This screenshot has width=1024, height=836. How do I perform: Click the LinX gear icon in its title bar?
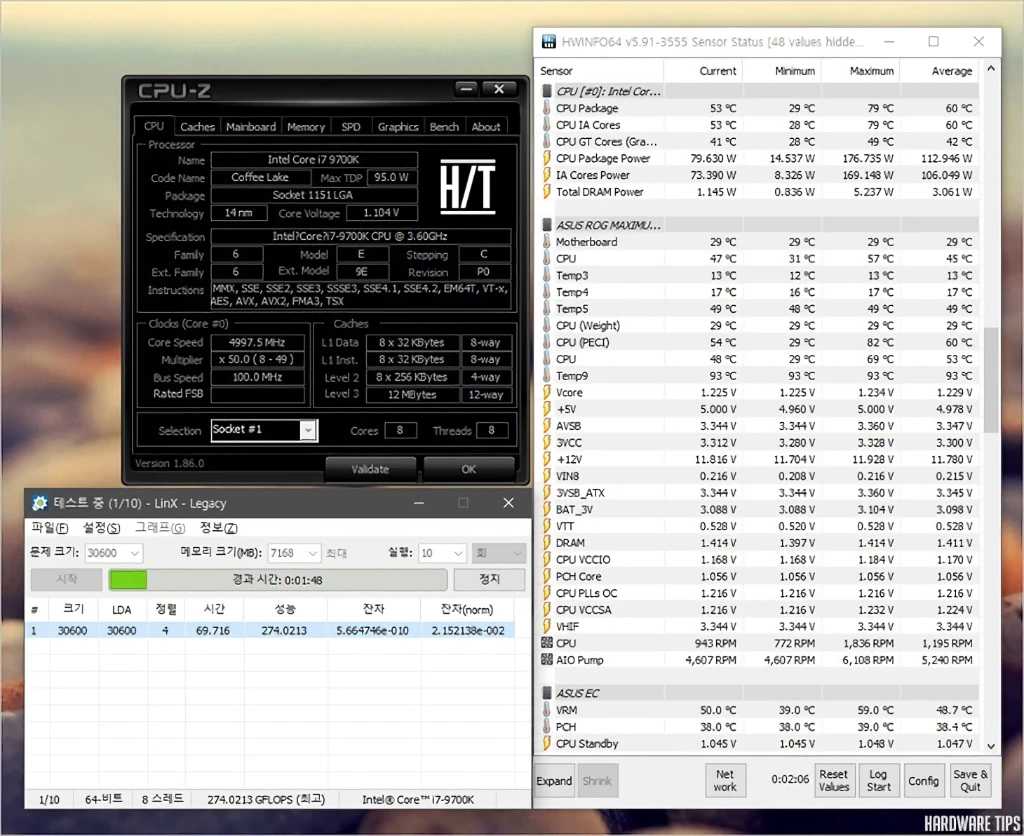coord(40,503)
